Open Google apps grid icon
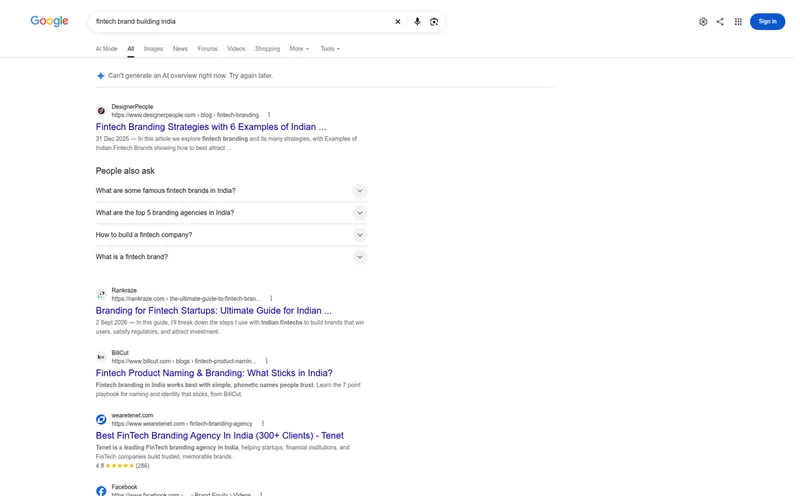The image size is (800, 496). (738, 21)
